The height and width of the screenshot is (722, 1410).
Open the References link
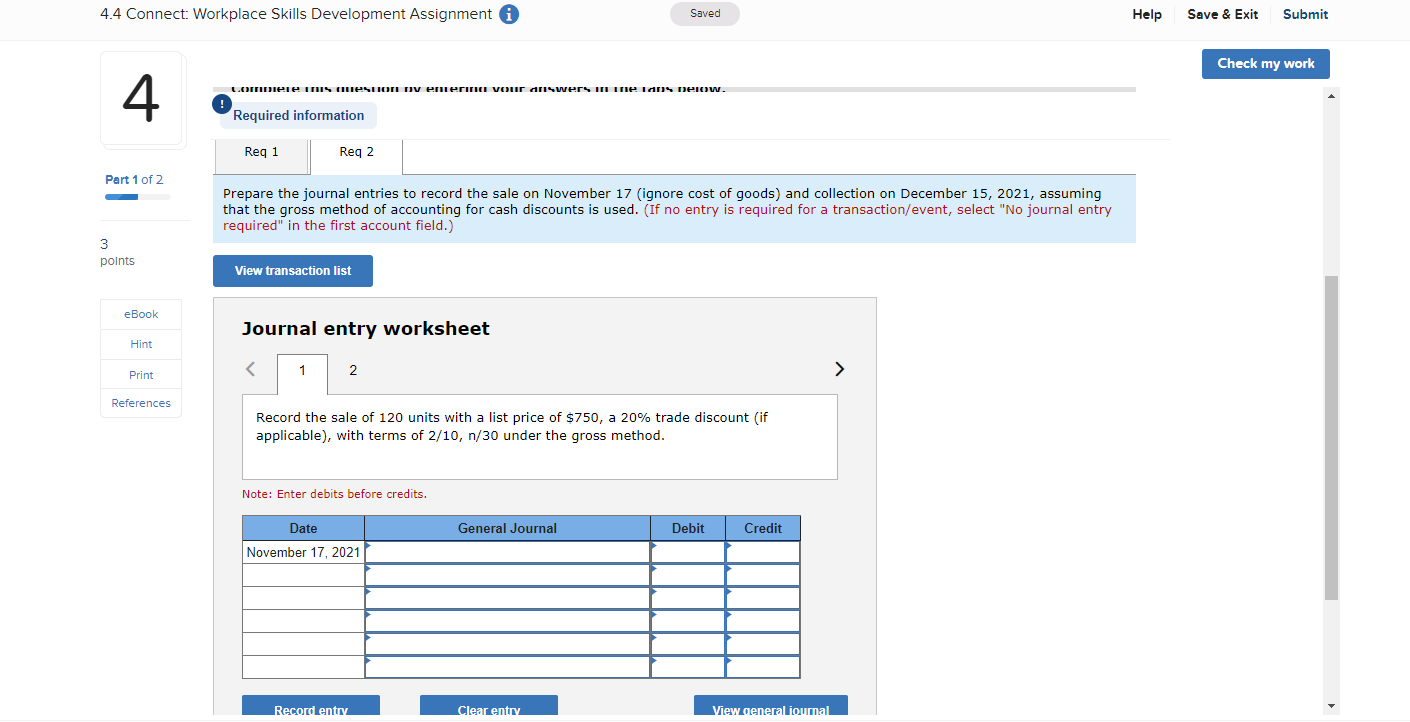coord(141,403)
